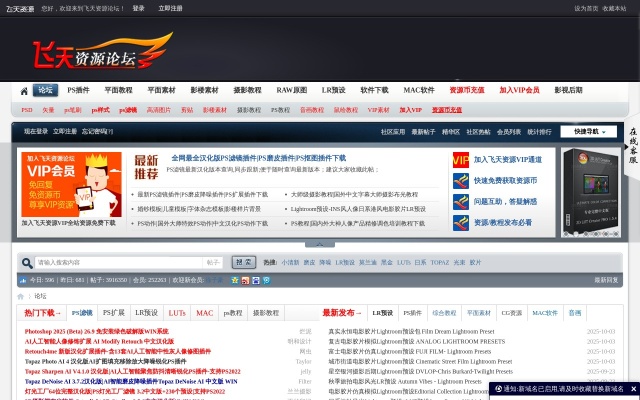640x400 pixels.
Task: Click the red VIP icon beside 加入飞天资源VIP通道
Action: tap(460, 160)
